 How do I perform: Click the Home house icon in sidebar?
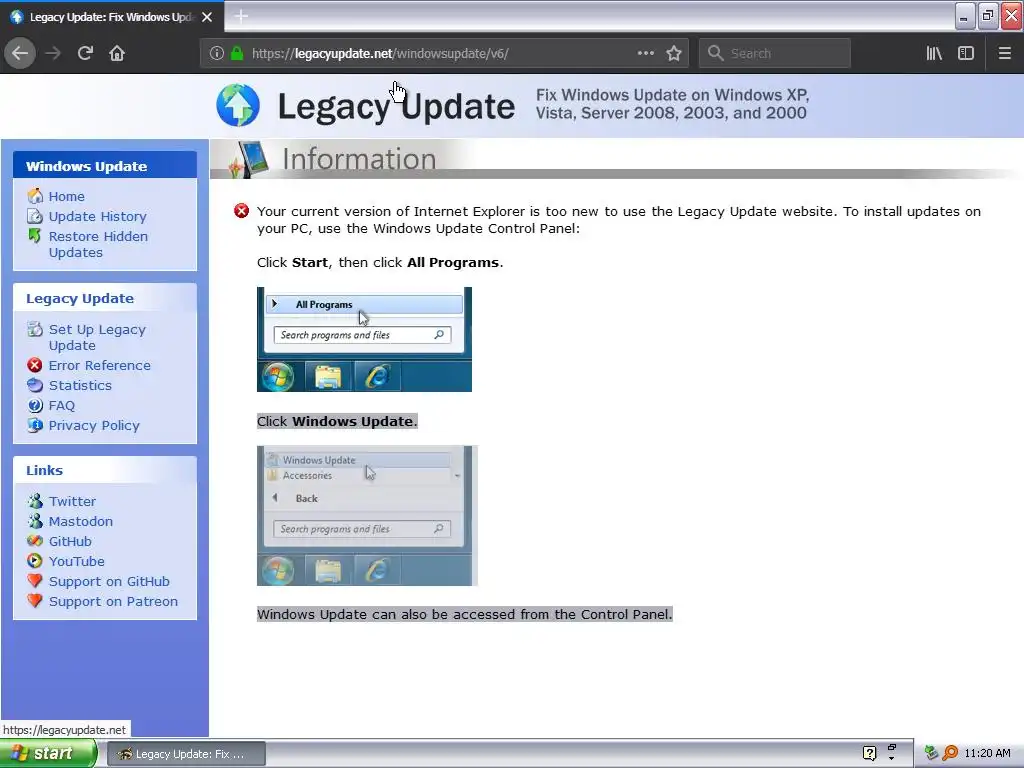(x=35, y=196)
